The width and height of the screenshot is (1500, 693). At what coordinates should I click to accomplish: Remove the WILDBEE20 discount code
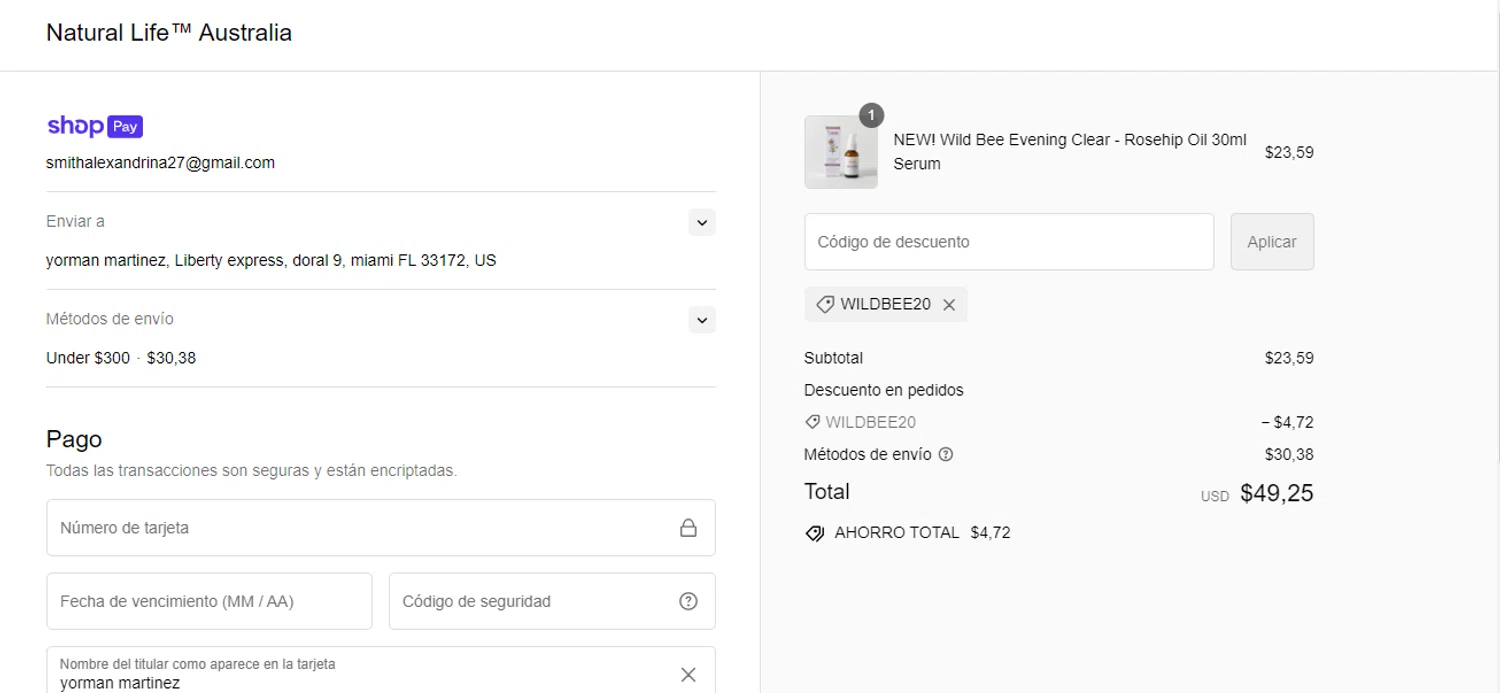(949, 305)
